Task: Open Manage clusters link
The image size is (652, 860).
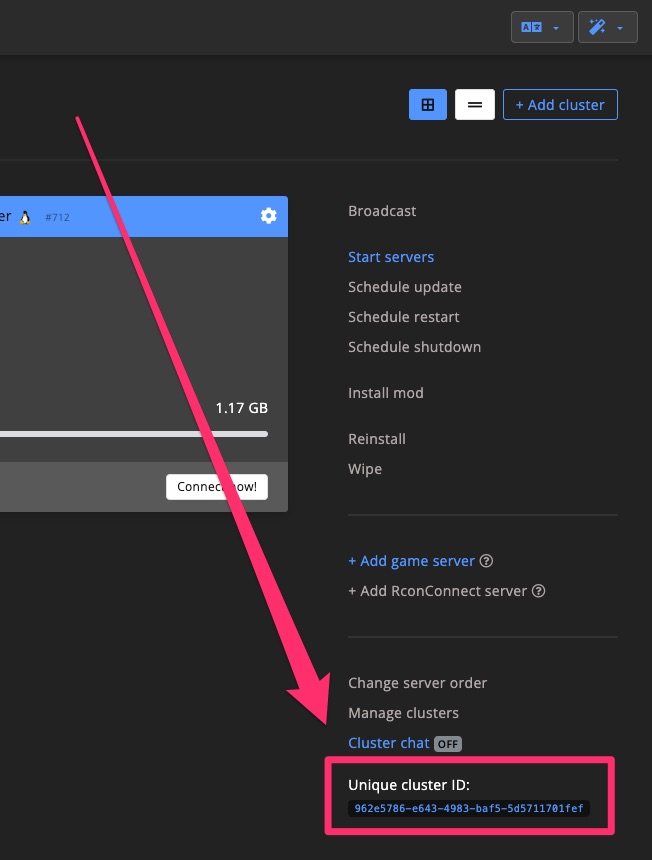Action: pyautogui.click(x=403, y=713)
